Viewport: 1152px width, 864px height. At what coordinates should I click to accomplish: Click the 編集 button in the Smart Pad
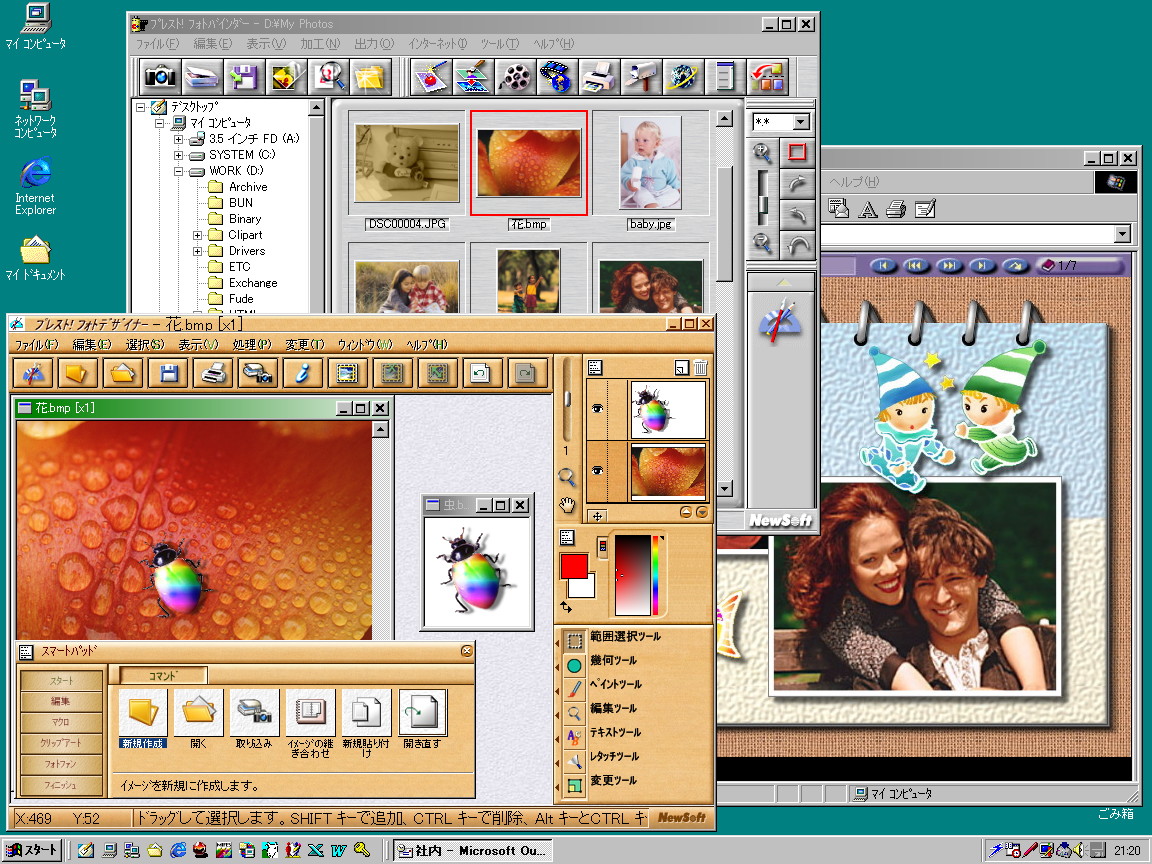(x=61, y=701)
